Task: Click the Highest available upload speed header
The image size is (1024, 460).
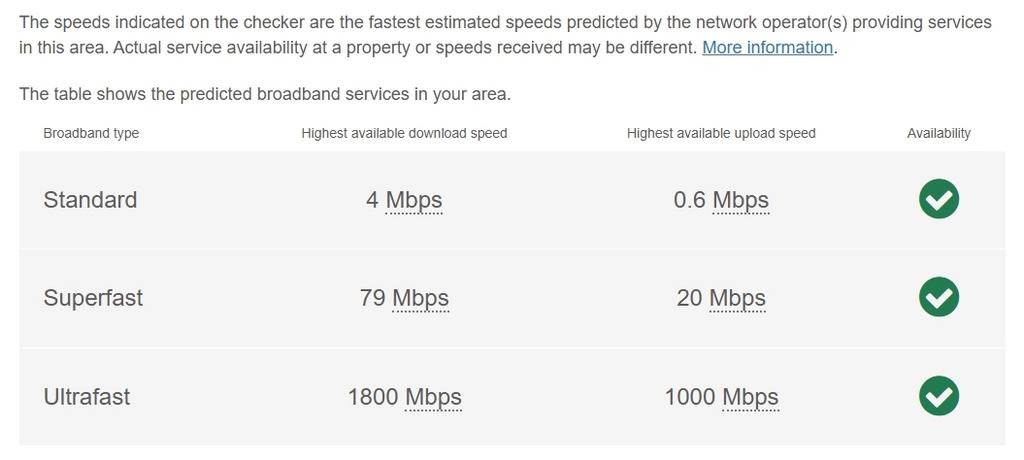Action: (x=721, y=133)
